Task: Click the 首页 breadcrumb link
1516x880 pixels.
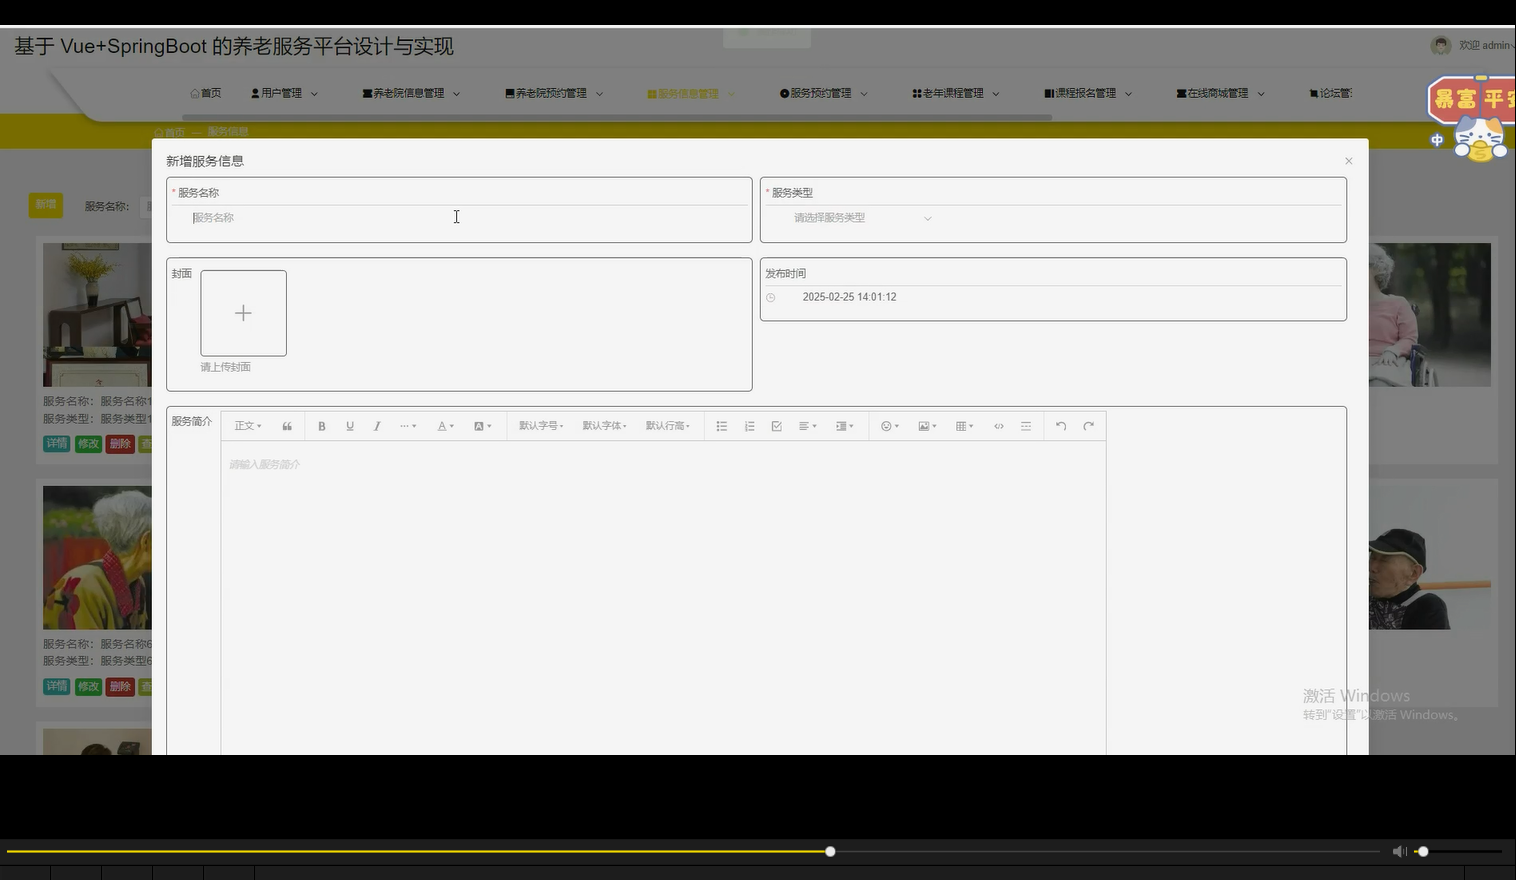Action: pyautogui.click(x=171, y=132)
